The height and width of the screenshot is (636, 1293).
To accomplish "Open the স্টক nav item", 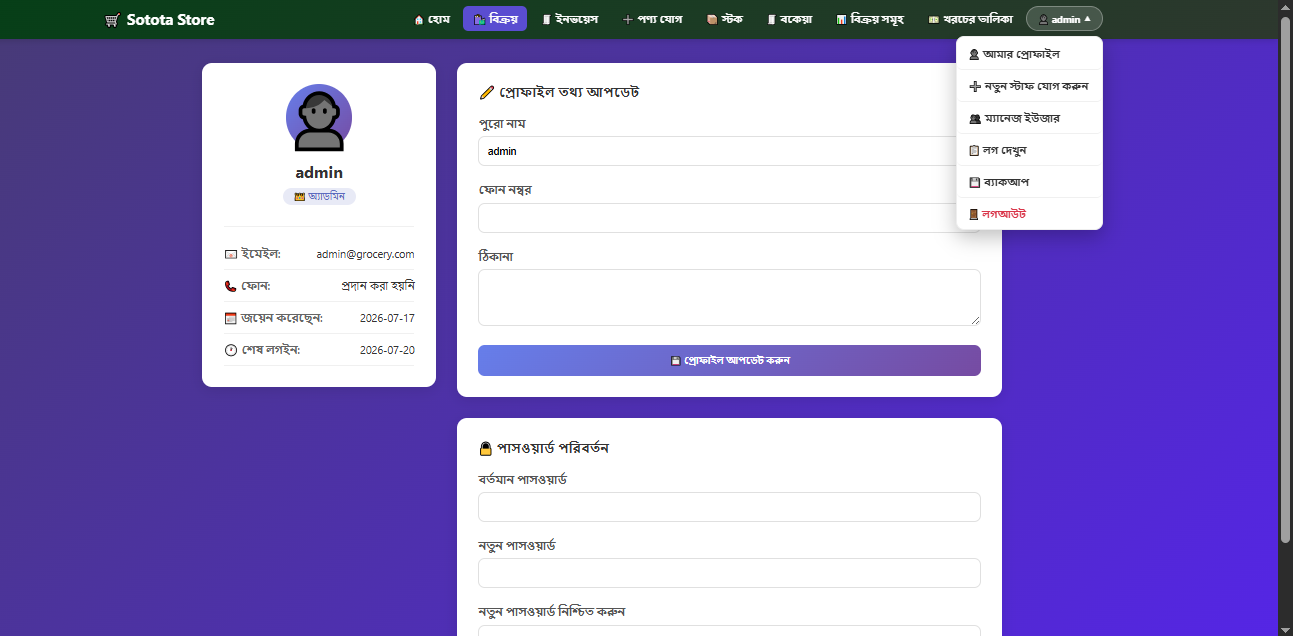I will pos(725,19).
